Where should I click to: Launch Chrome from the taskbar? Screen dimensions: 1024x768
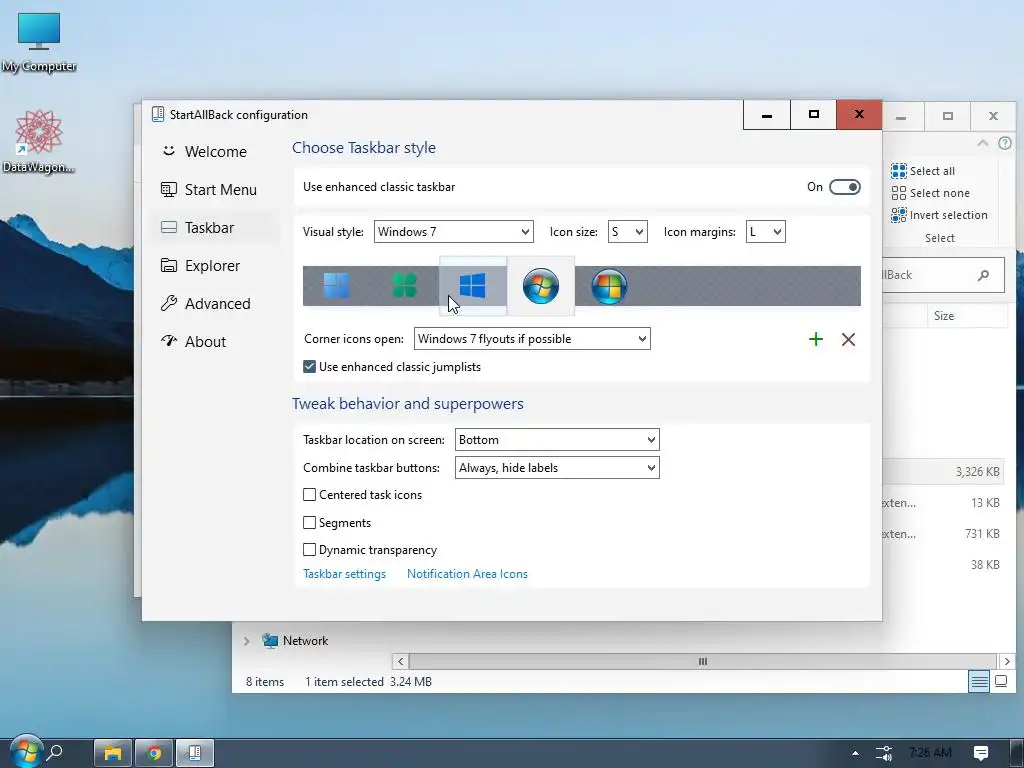(154, 753)
